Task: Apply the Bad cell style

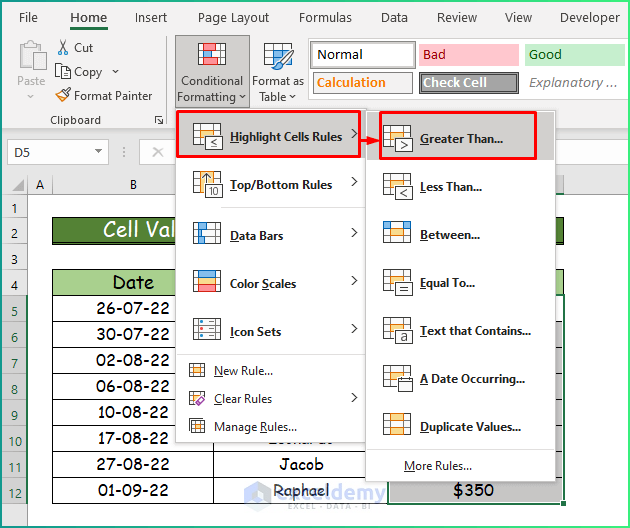Action: [468, 55]
